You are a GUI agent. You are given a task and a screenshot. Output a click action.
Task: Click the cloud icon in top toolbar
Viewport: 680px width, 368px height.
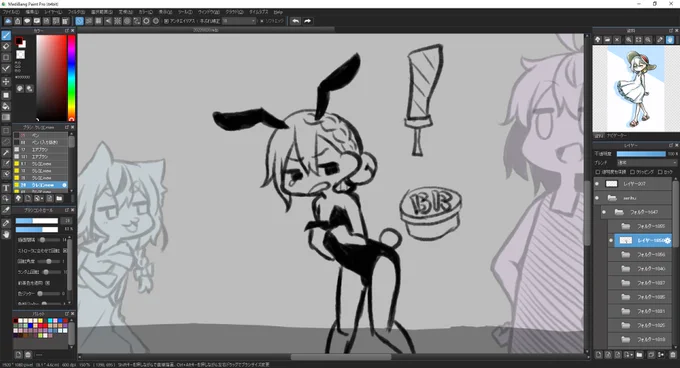(8, 21)
